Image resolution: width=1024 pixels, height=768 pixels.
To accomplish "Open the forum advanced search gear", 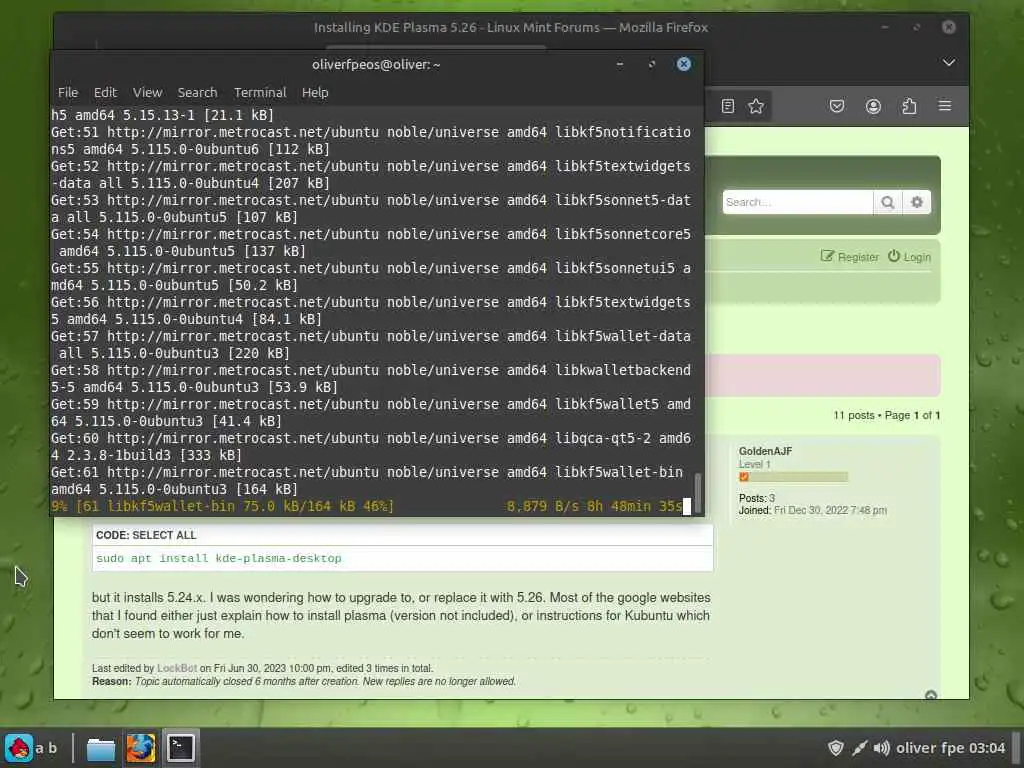I will [917, 202].
